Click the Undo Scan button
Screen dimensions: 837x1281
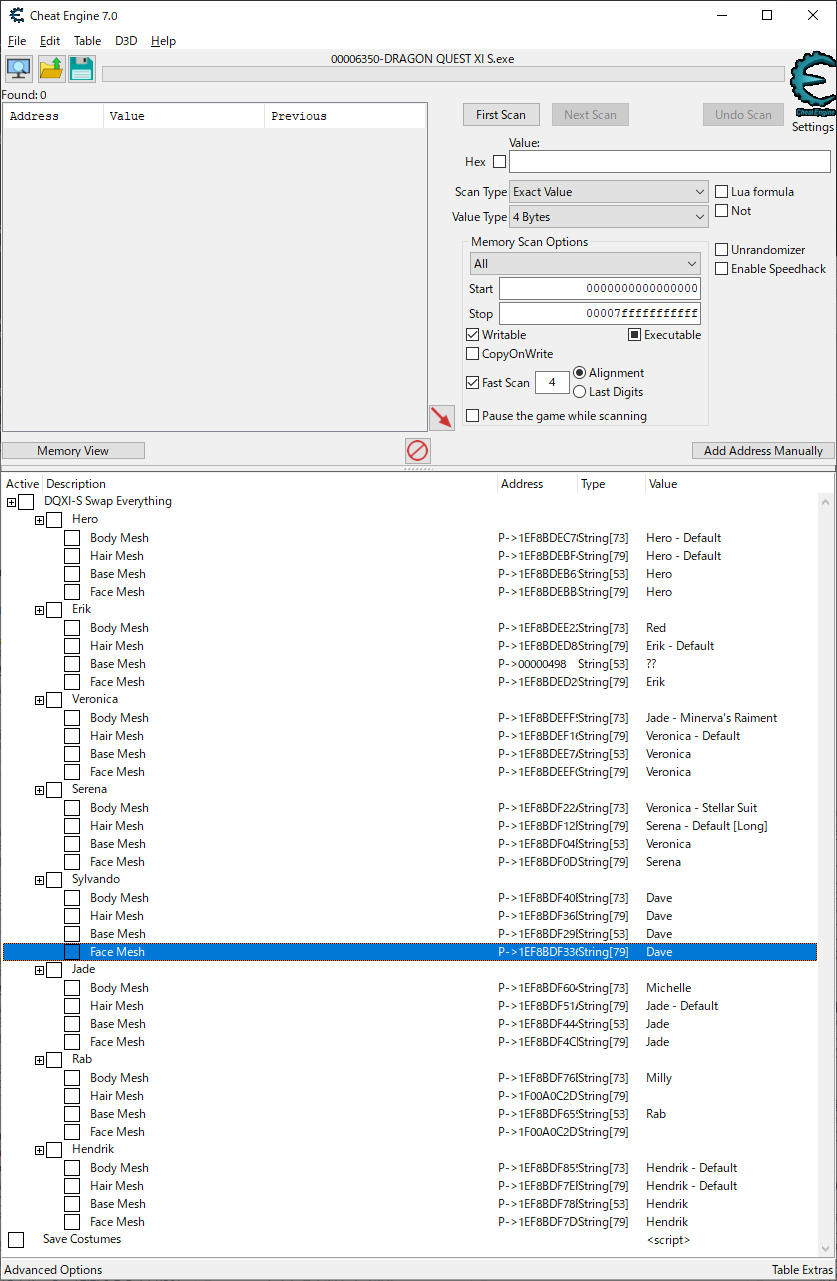(743, 115)
